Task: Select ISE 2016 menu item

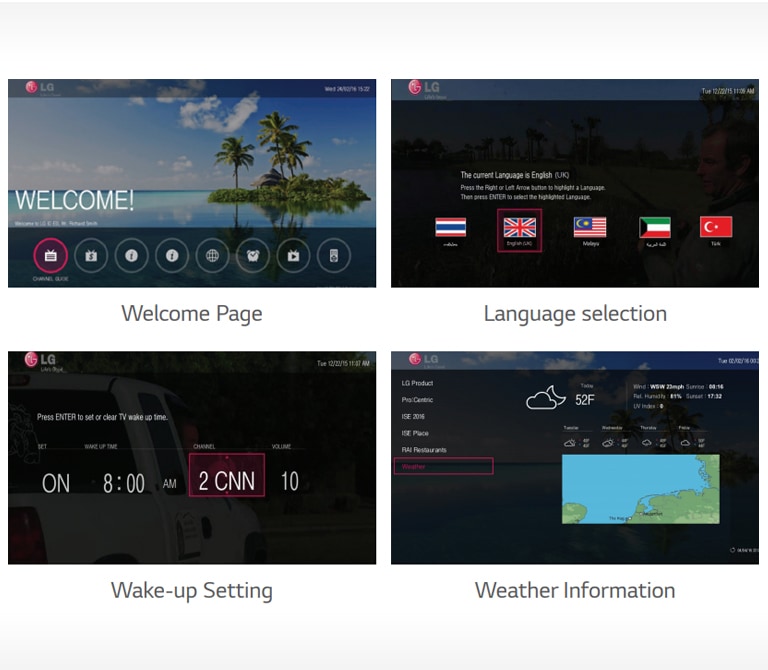Action: (413, 416)
